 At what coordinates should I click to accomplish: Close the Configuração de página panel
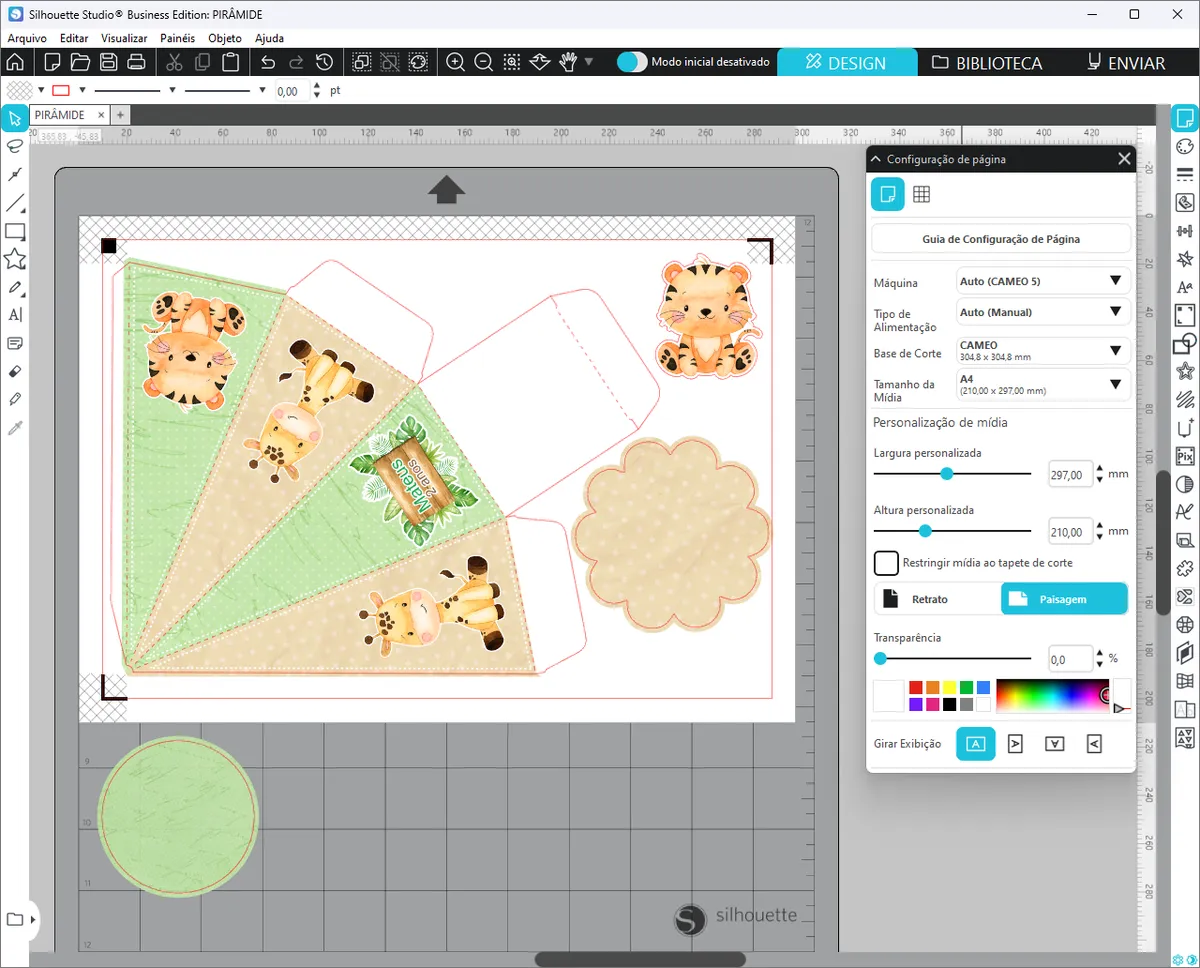coord(1124,159)
